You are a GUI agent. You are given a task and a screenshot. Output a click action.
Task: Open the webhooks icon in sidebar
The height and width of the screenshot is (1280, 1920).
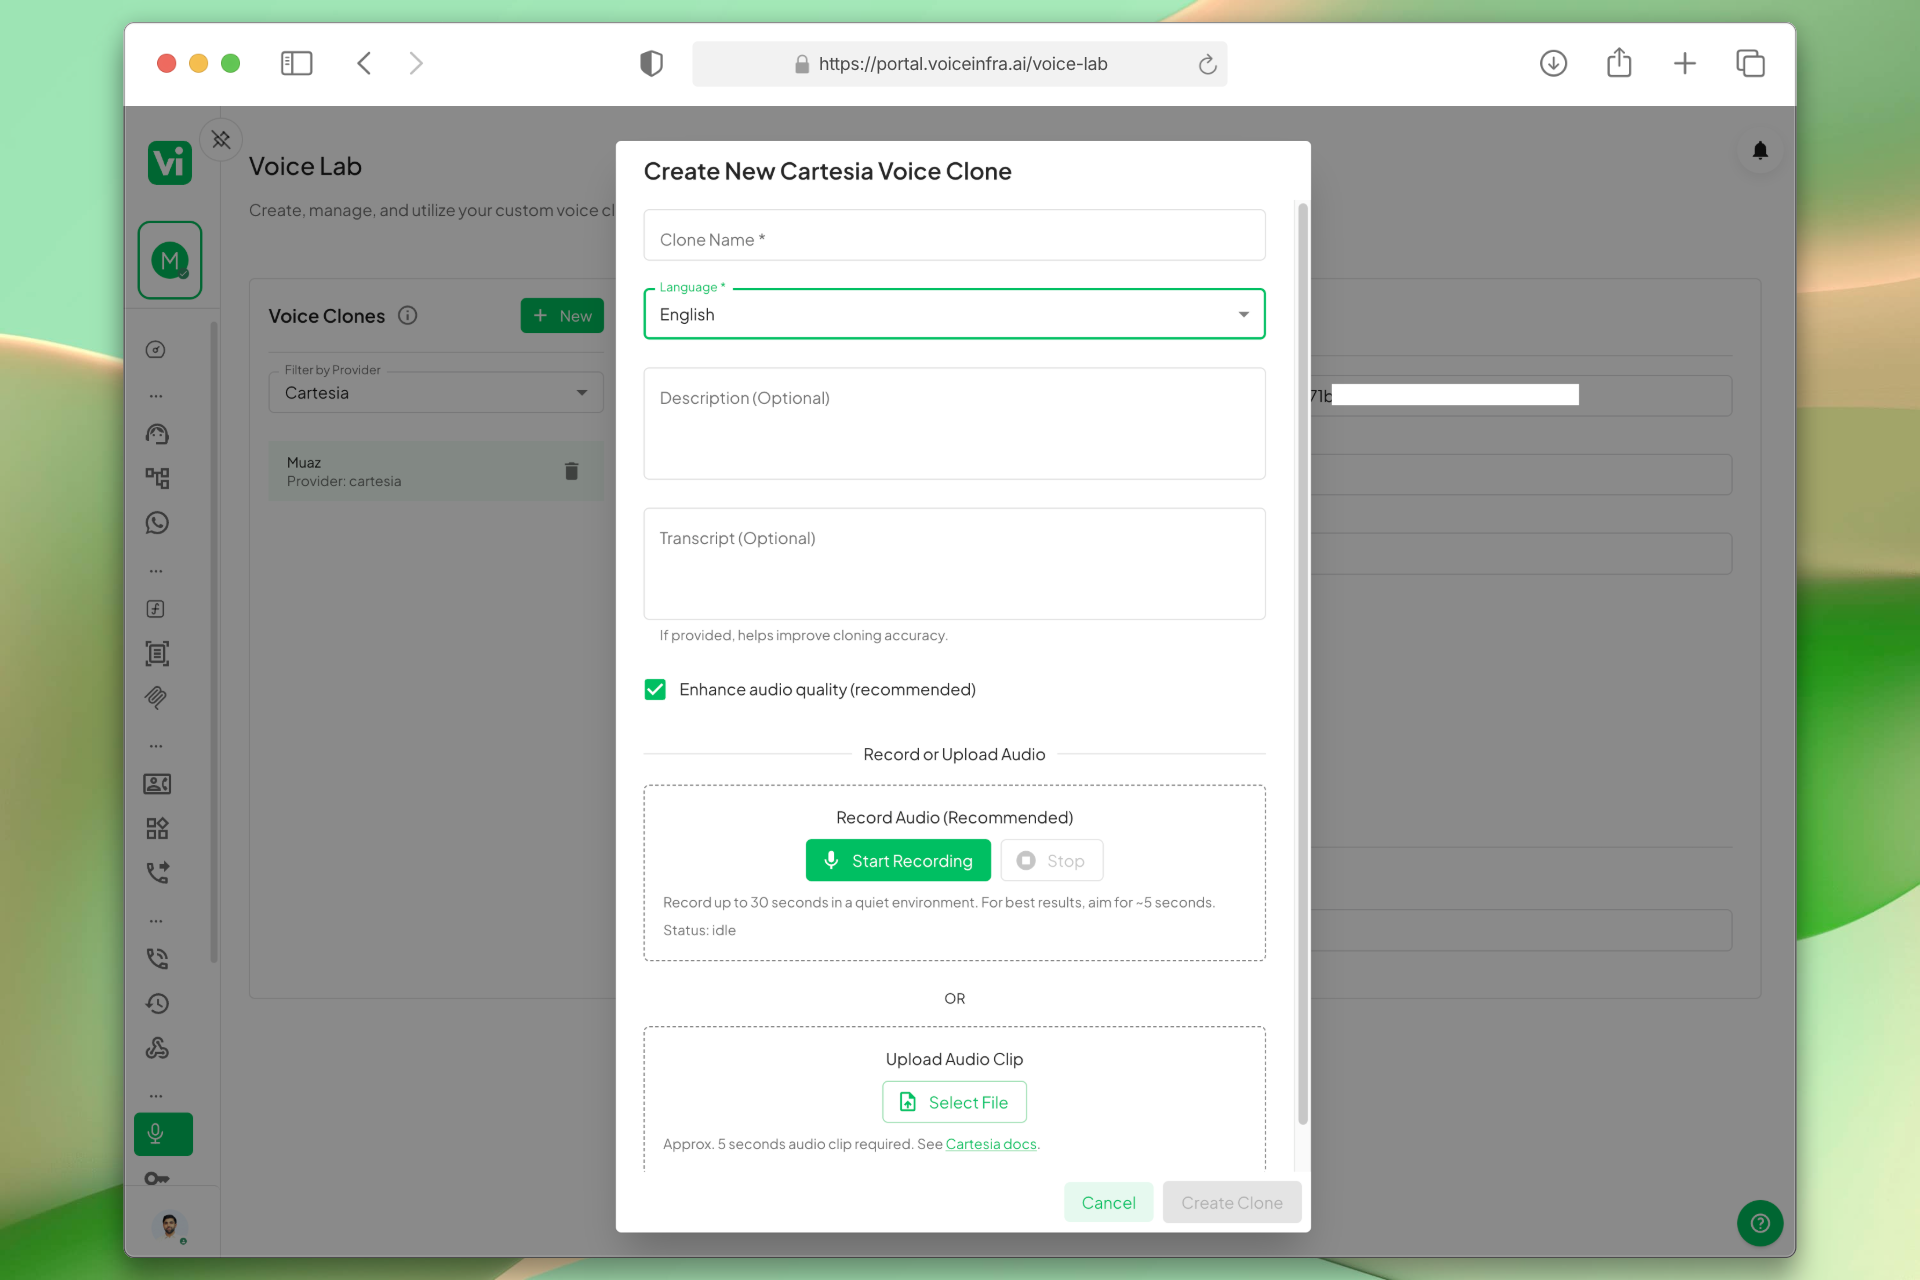click(157, 1048)
